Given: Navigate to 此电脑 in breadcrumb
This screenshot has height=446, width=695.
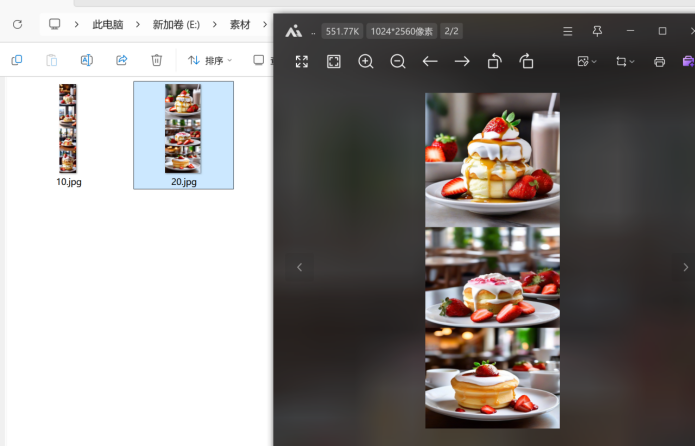Looking at the screenshot, I should 108,24.
